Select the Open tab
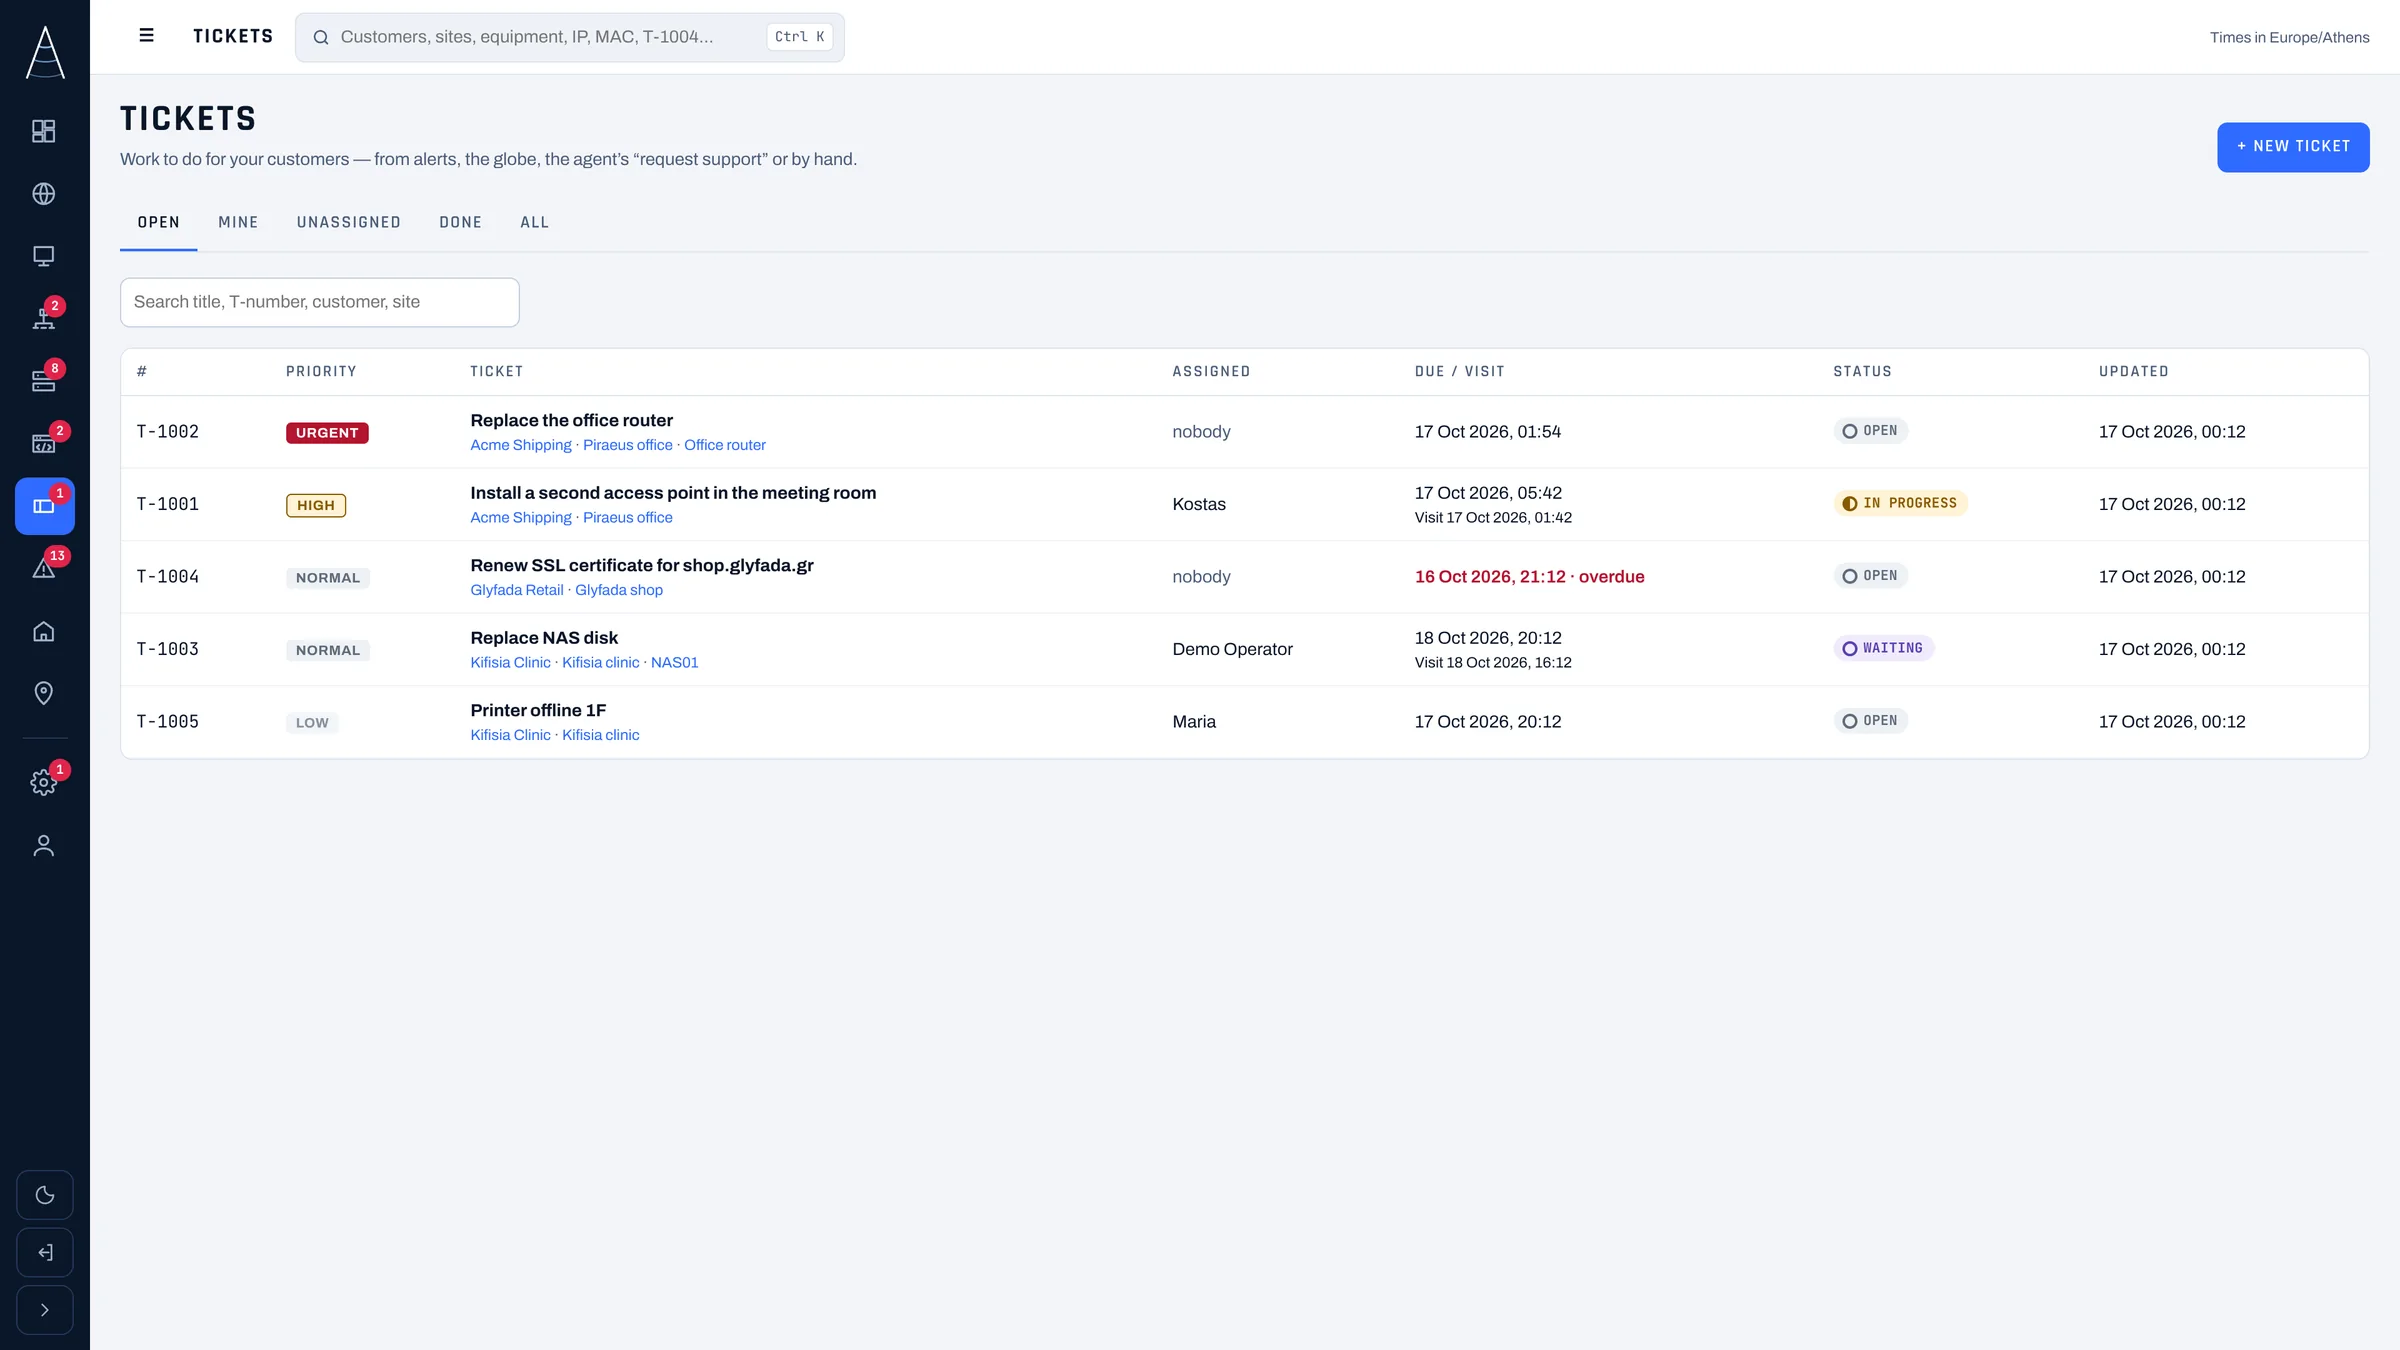This screenshot has height=1350, width=2400. 159,222
